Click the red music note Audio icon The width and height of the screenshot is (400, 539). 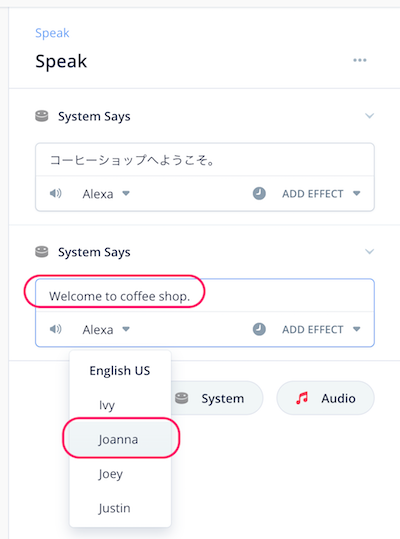[302, 398]
